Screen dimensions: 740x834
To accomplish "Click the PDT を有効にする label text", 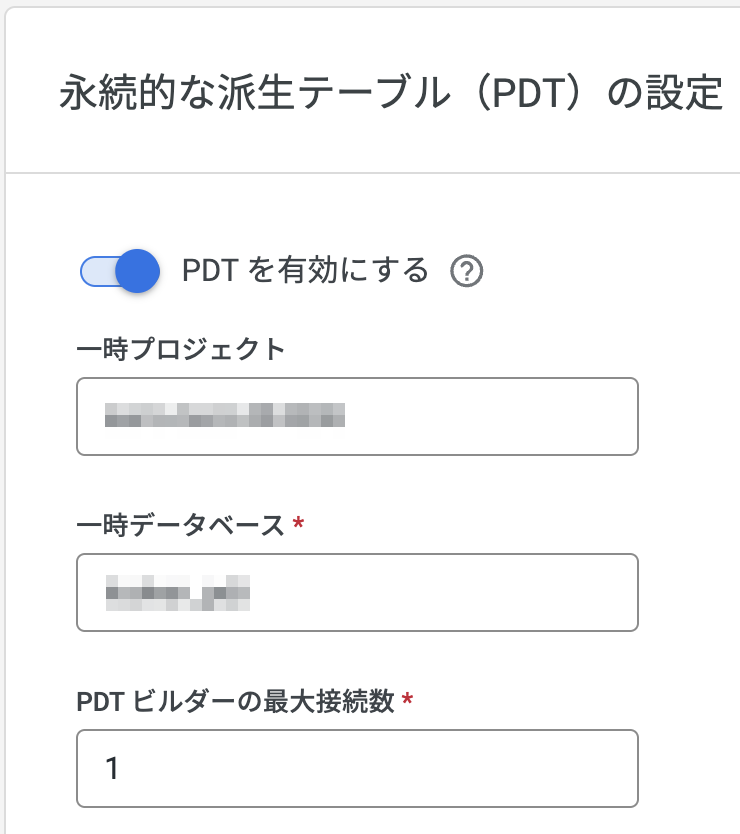I will click(305, 270).
